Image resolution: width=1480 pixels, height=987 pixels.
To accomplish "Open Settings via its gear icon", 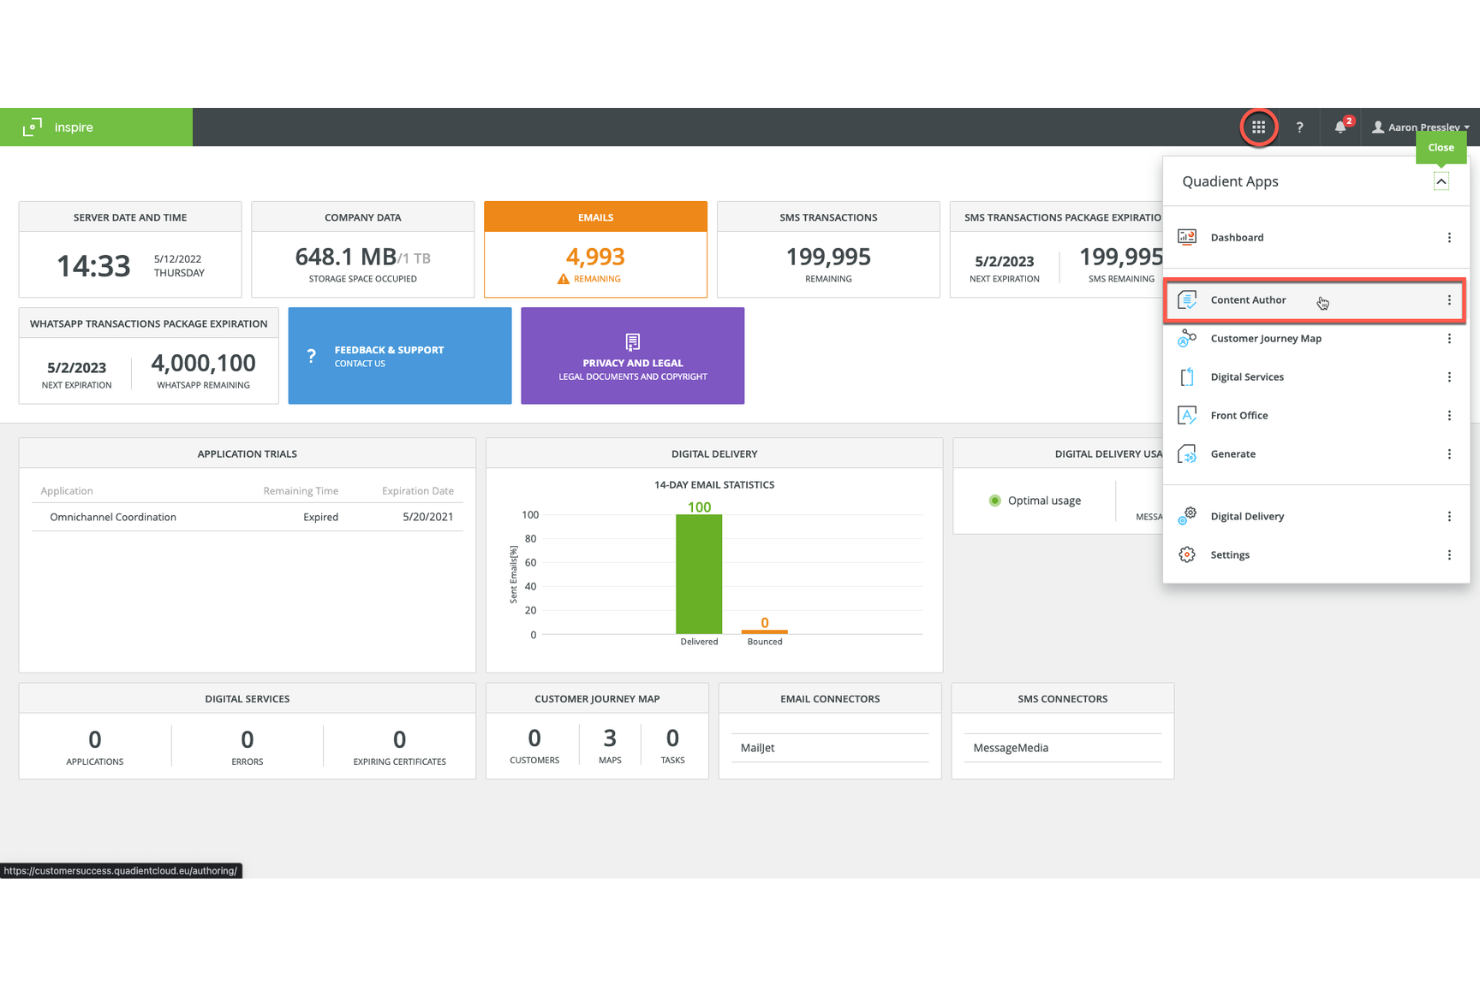I will point(1187,555).
